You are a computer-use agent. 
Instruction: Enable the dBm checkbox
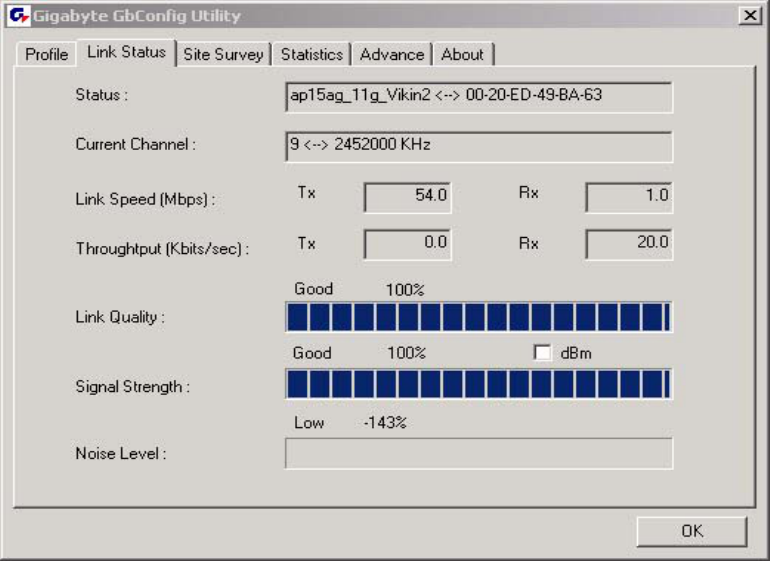point(542,353)
